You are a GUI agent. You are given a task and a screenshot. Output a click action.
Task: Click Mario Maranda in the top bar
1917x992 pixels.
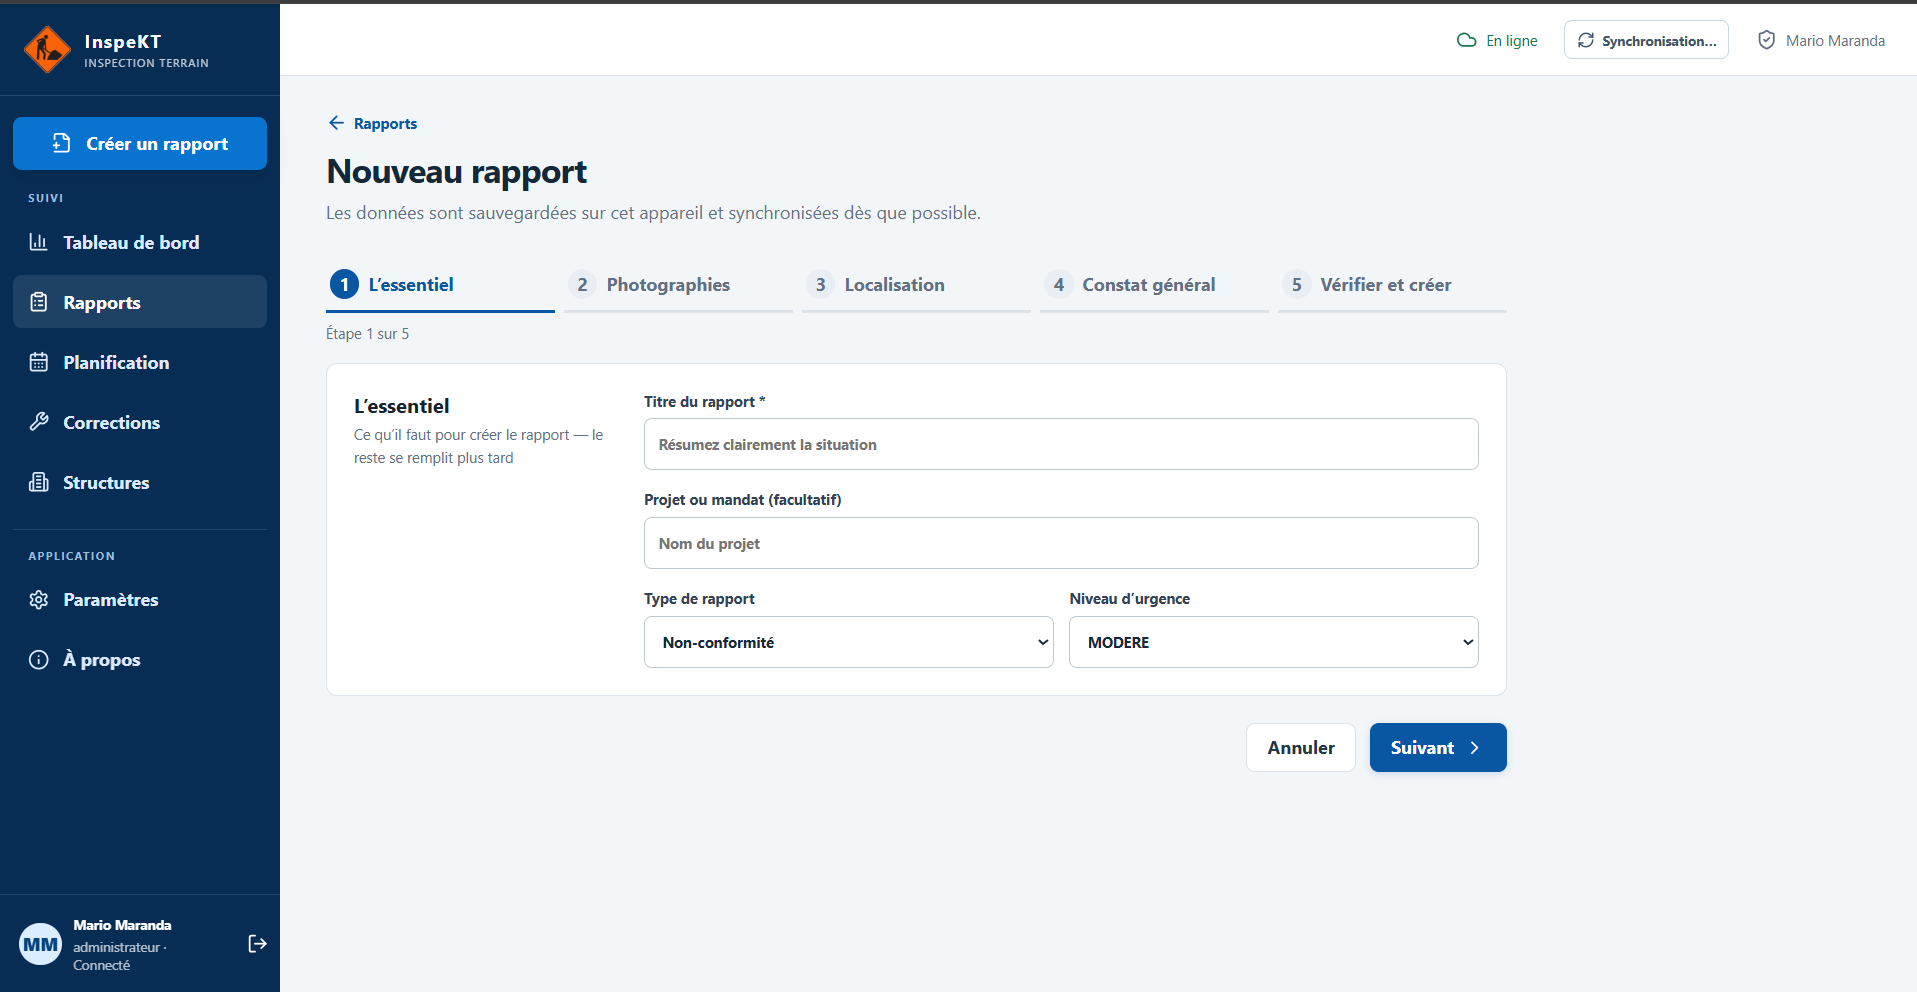coord(1835,41)
